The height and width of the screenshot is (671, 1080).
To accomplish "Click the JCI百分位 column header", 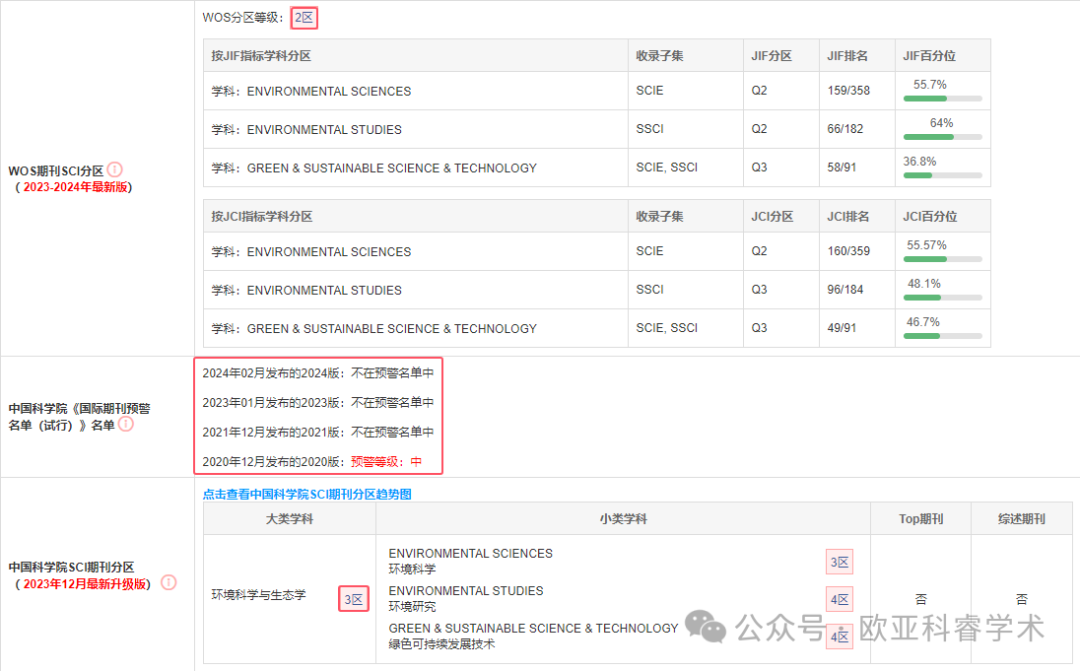I will pyautogui.click(x=943, y=216).
